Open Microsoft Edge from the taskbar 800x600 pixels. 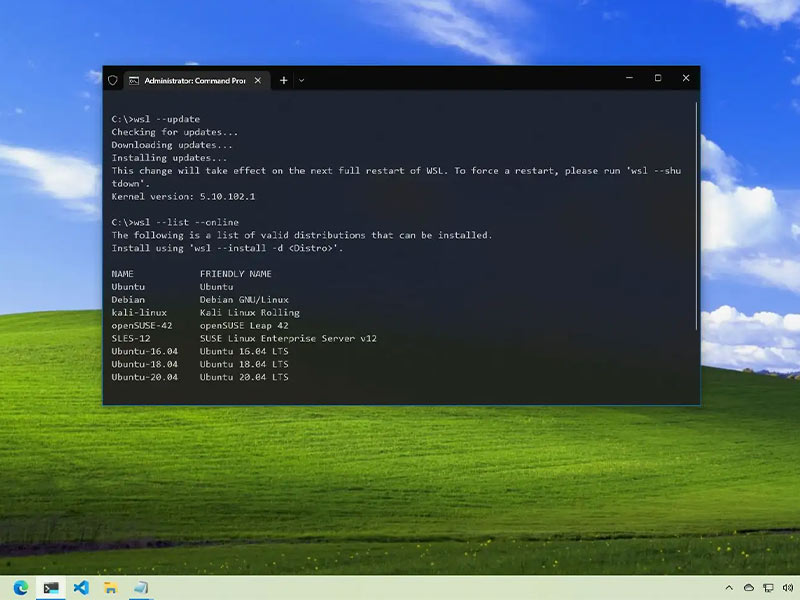[x=21, y=588]
